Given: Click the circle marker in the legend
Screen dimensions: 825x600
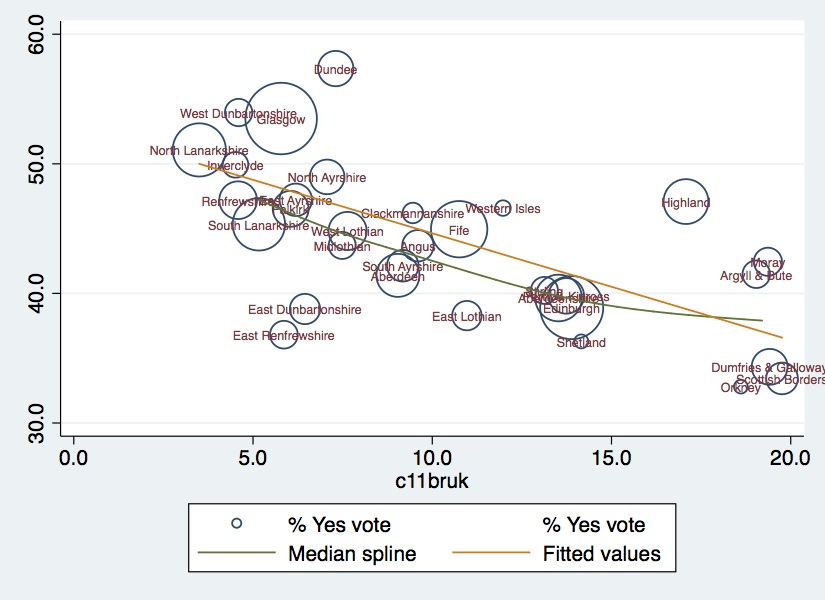Looking at the screenshot, I should (x=236, y=524).
